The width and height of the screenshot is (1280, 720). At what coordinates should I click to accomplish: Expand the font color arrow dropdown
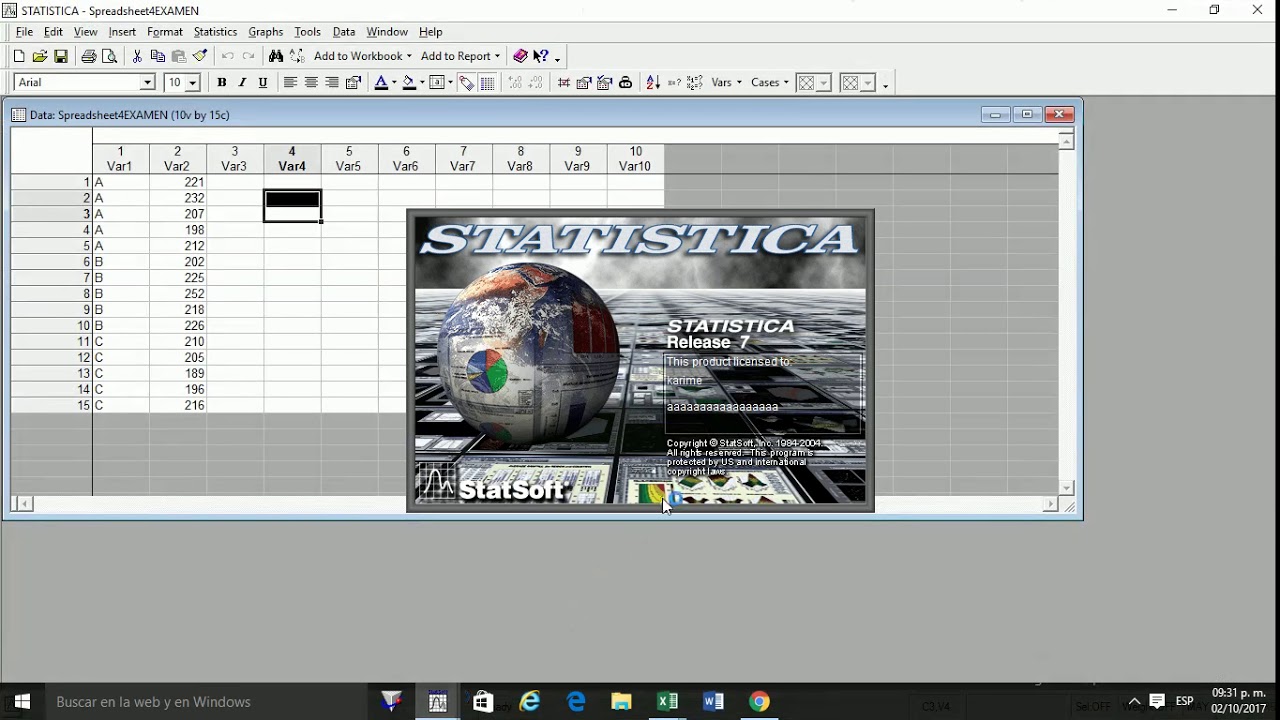pyautogui.click(x=394, y=83)
